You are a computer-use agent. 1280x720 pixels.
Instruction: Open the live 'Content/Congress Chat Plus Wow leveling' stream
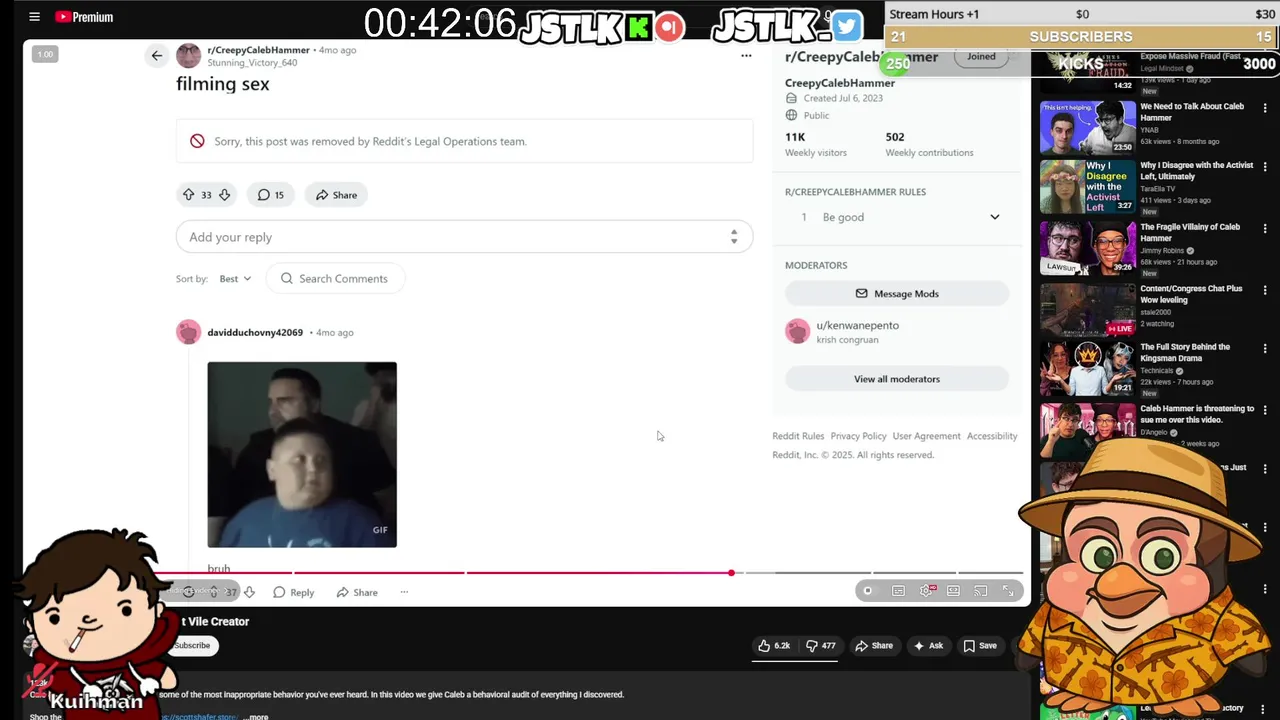1087,309
